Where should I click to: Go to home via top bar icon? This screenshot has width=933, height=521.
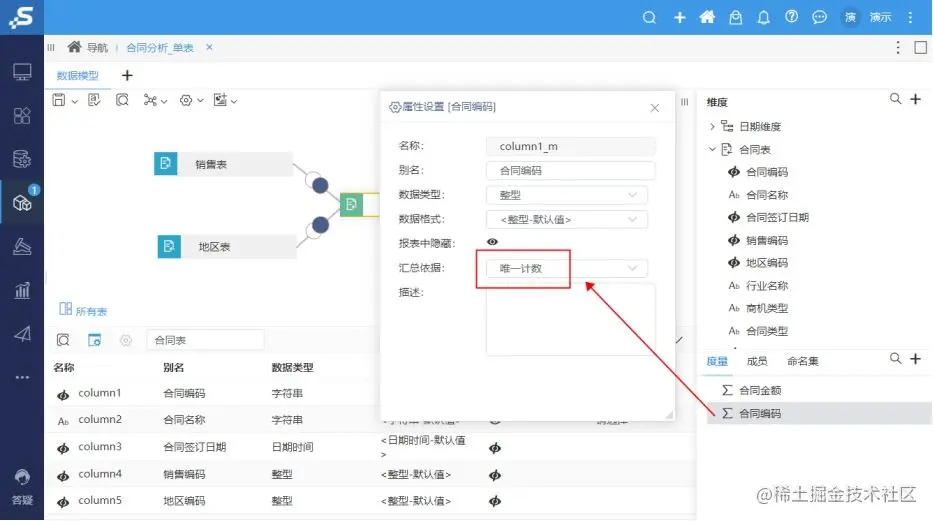coord(707,17)
